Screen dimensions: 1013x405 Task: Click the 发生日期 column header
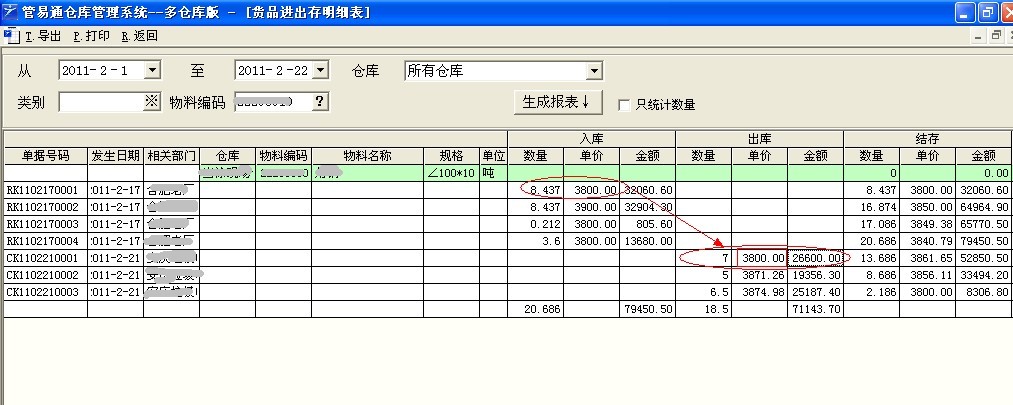(116, 156)
